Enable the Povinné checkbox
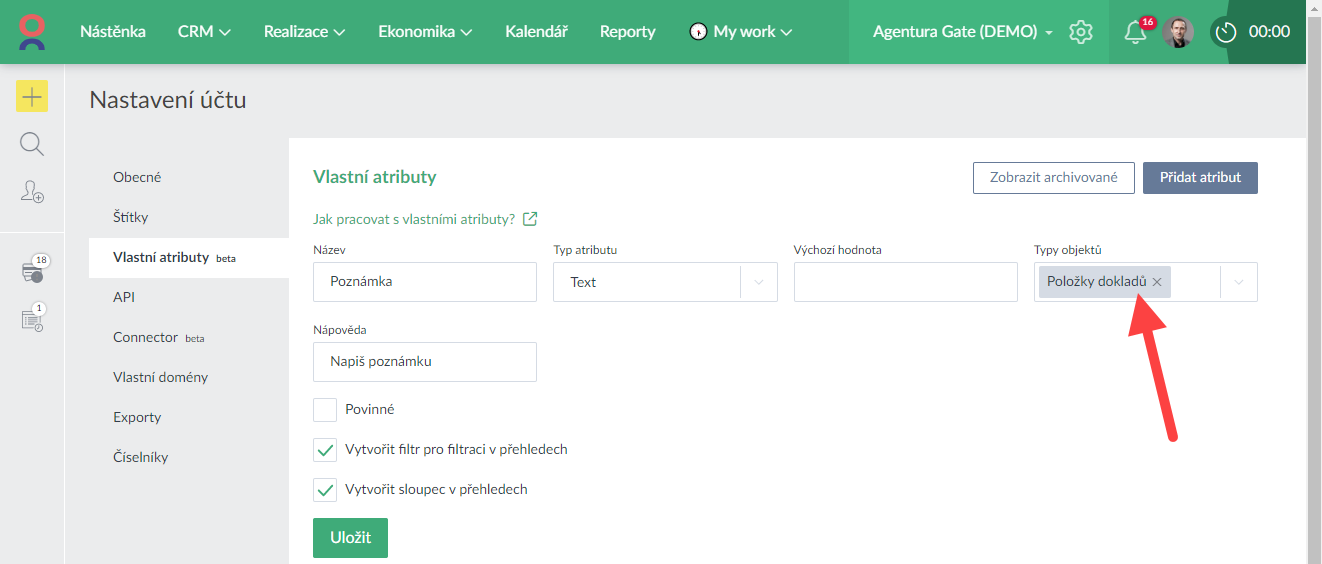The image size is (1322, 564). click(325, 410)
